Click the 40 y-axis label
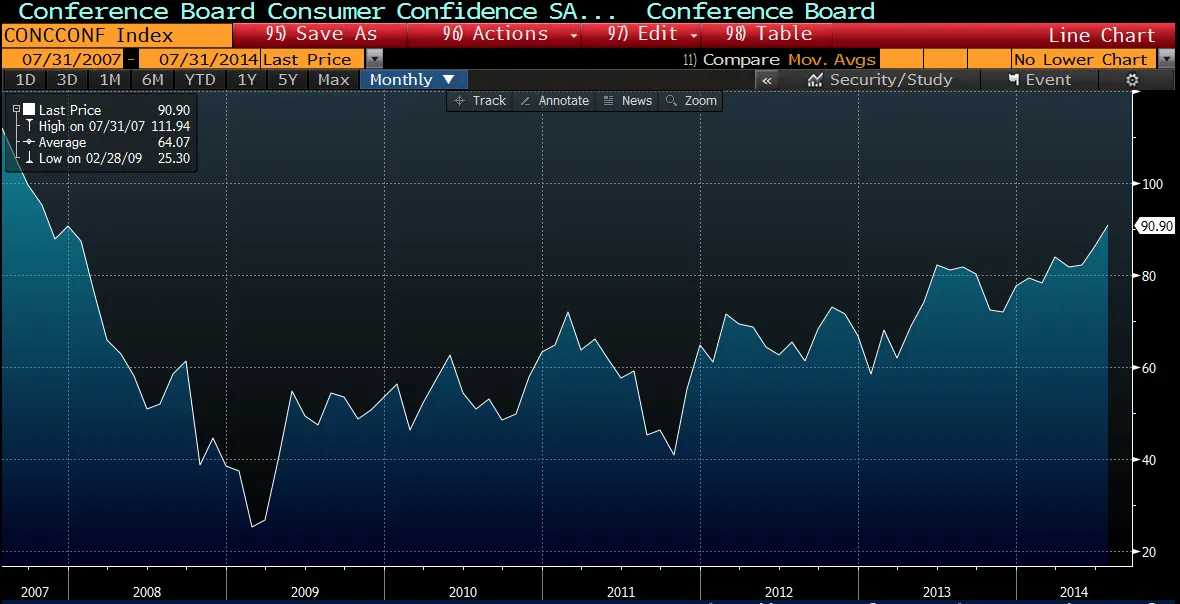Screen dimensions: 1180x604 (1149, 460)
